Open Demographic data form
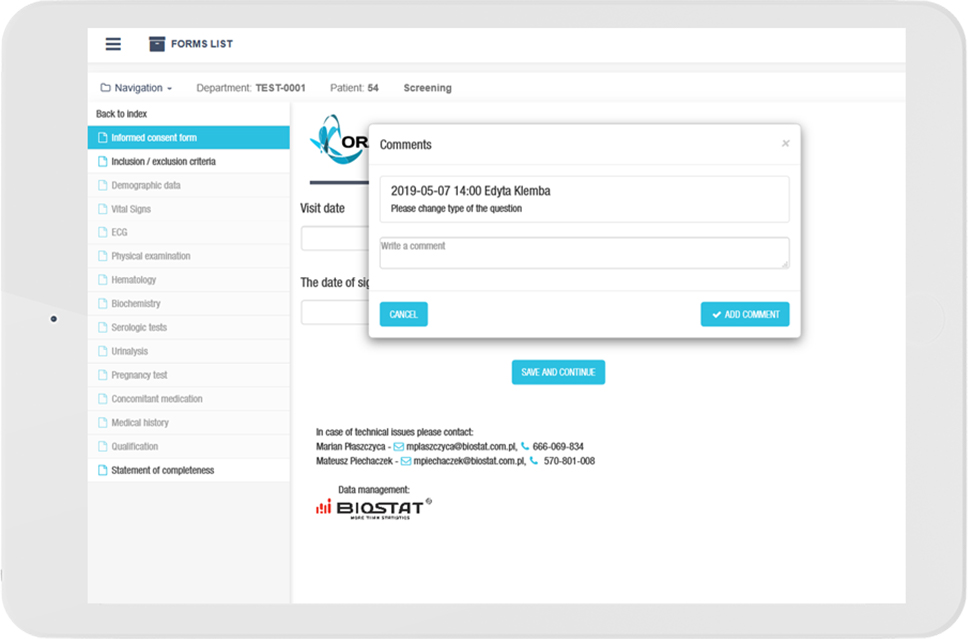Screen dimensions: 968x639 (x=189, y=185)
